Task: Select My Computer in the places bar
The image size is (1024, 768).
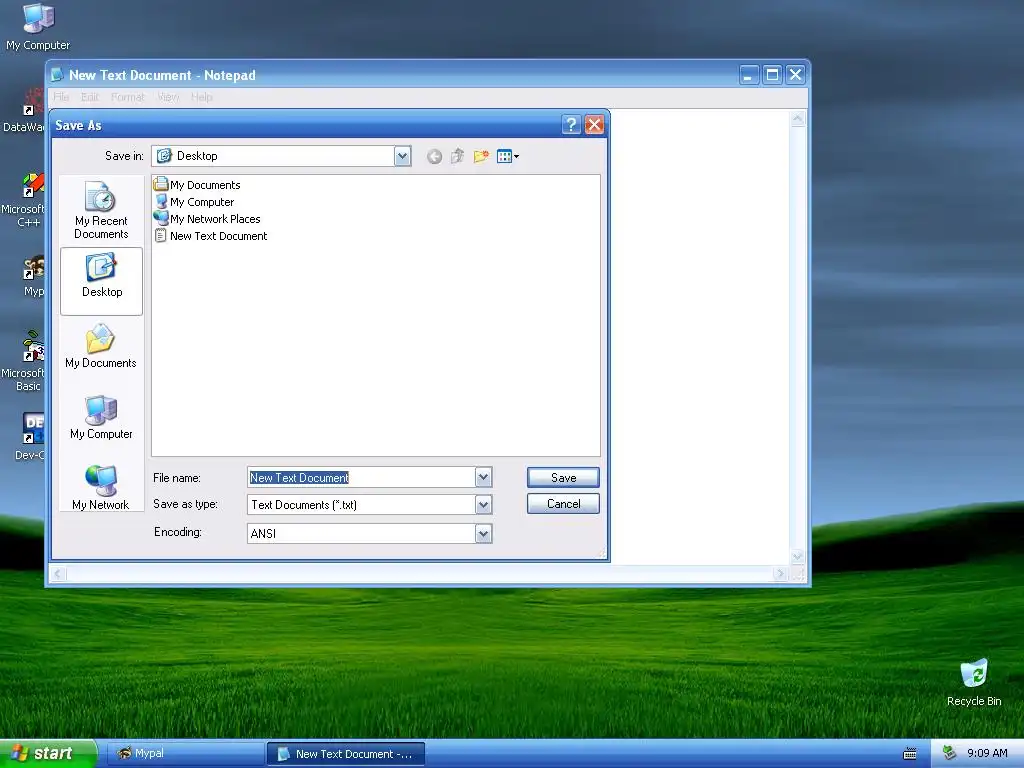Action: [101, 417]
